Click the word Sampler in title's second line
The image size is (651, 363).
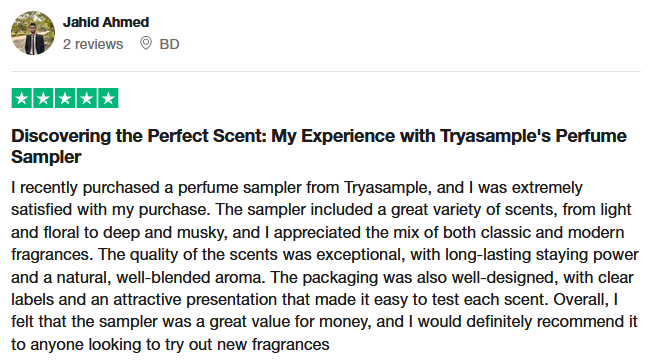point(46,157)
